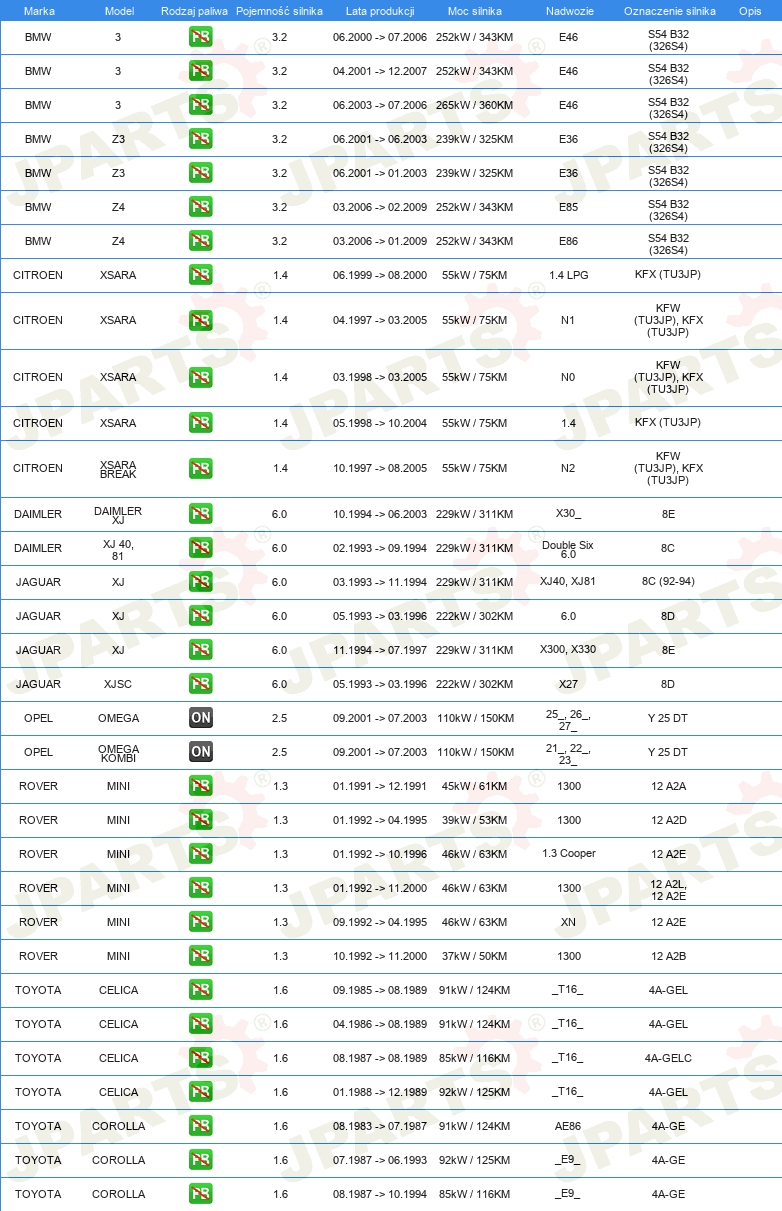This screenshot has height=1211, width=782.
Task: Click the date cell 08.1983 -> 07.1987
Action: pos(380,1127)
